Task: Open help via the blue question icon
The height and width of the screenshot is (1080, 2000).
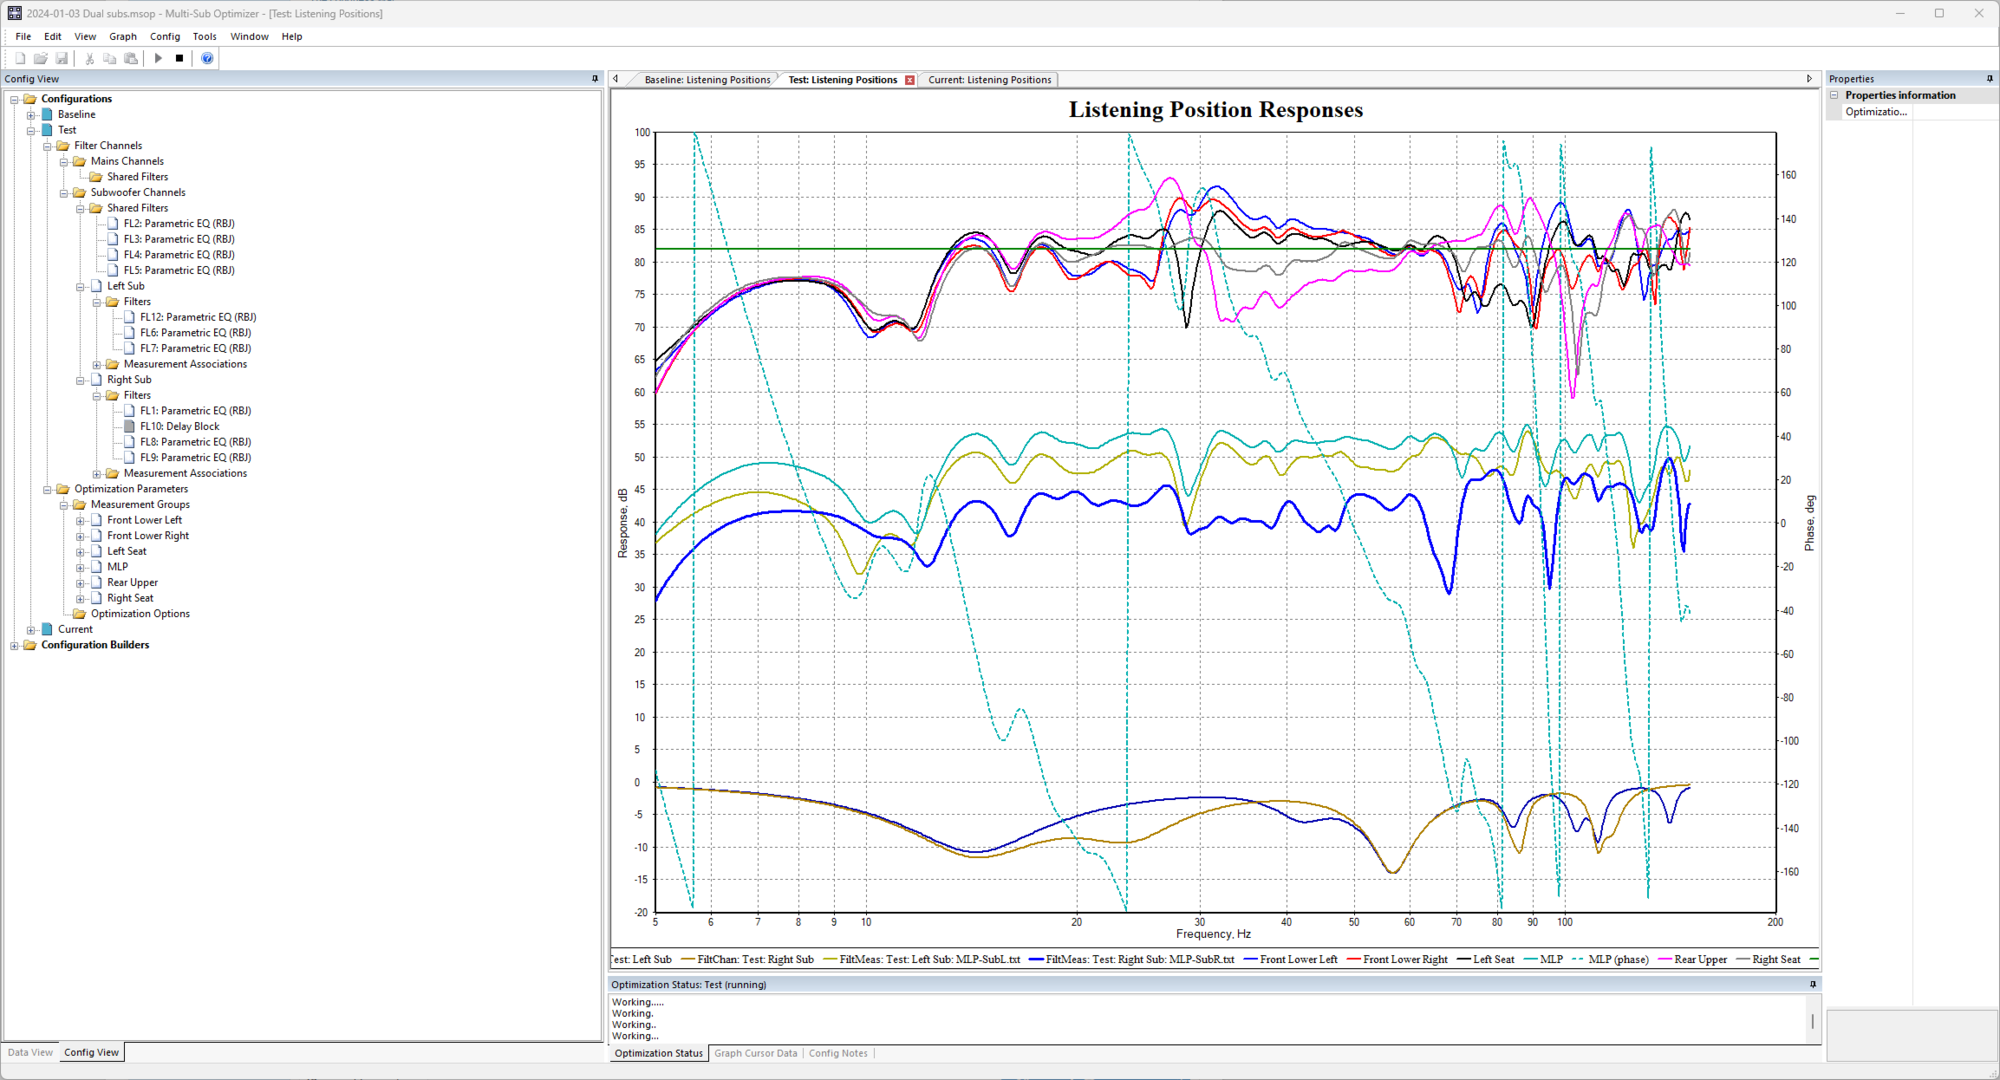Action: point(207,58)
